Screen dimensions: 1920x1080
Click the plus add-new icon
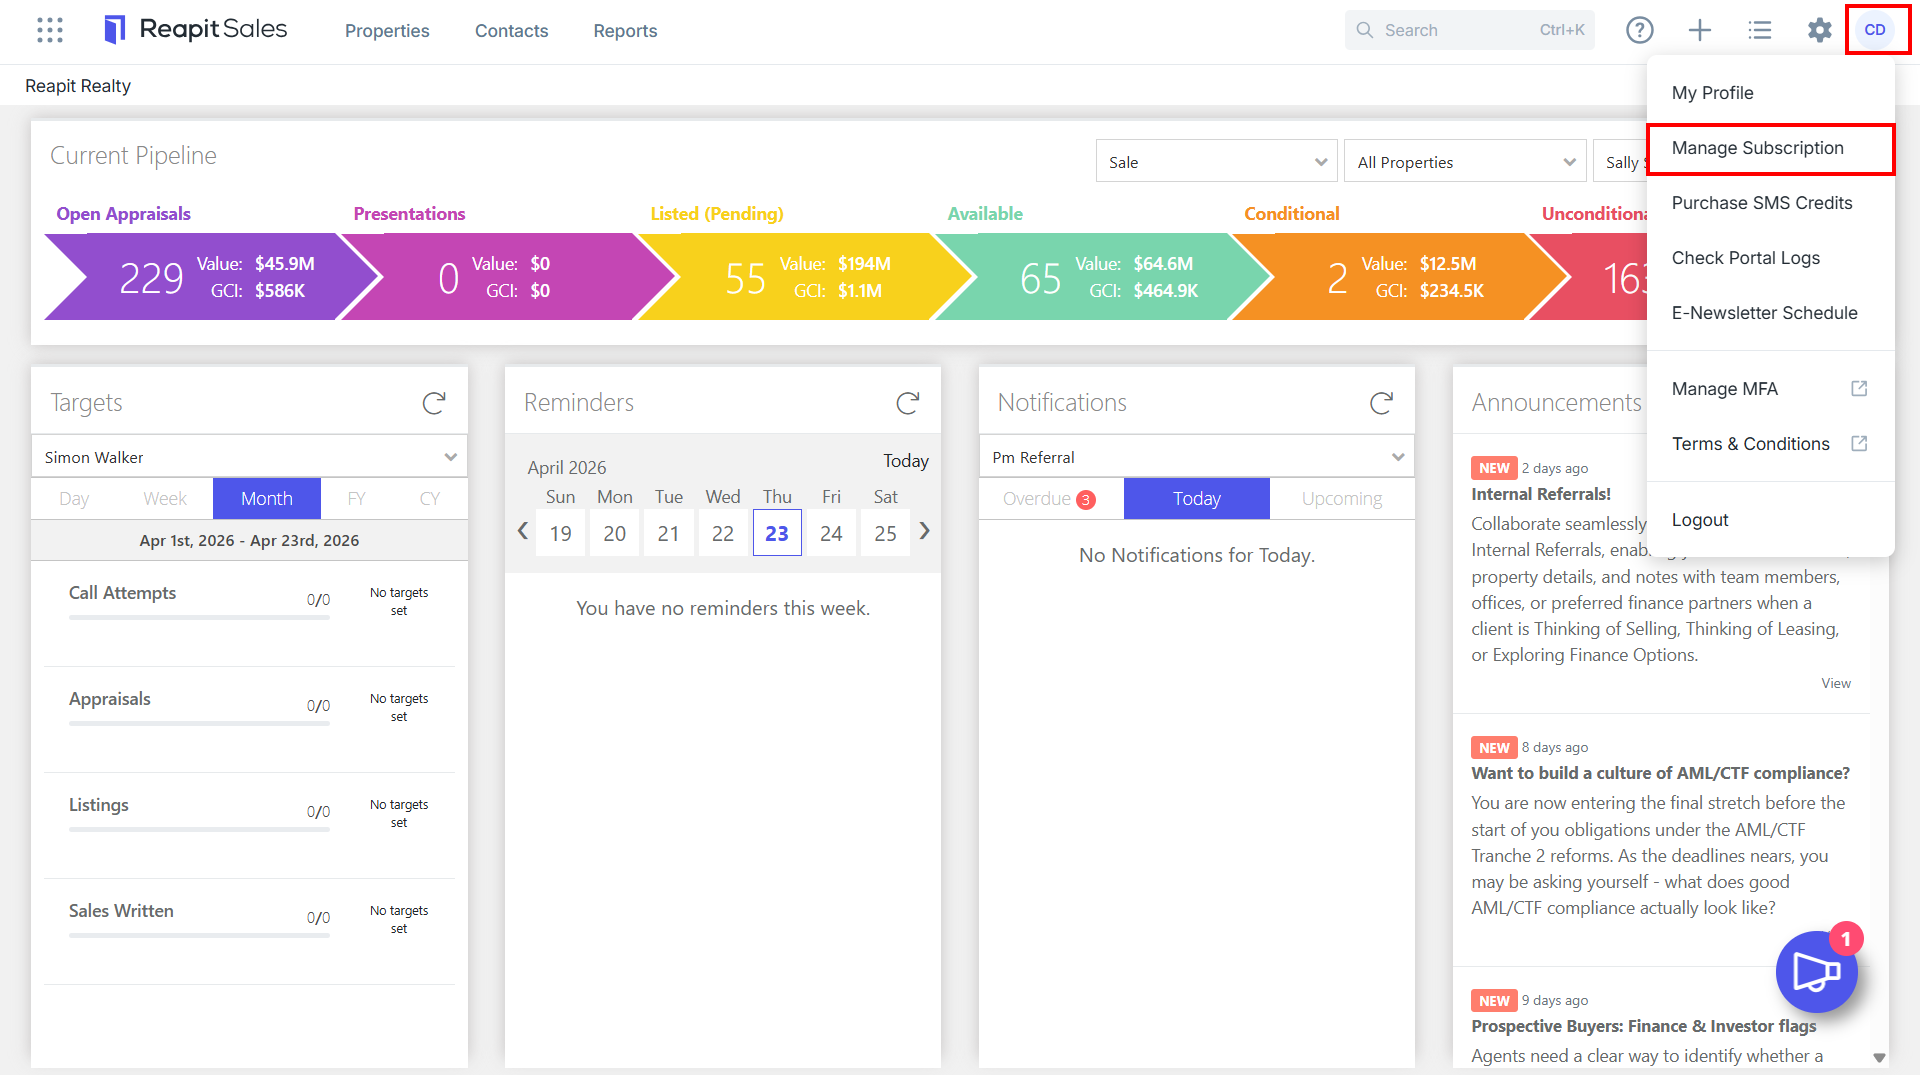(1700, 30)
